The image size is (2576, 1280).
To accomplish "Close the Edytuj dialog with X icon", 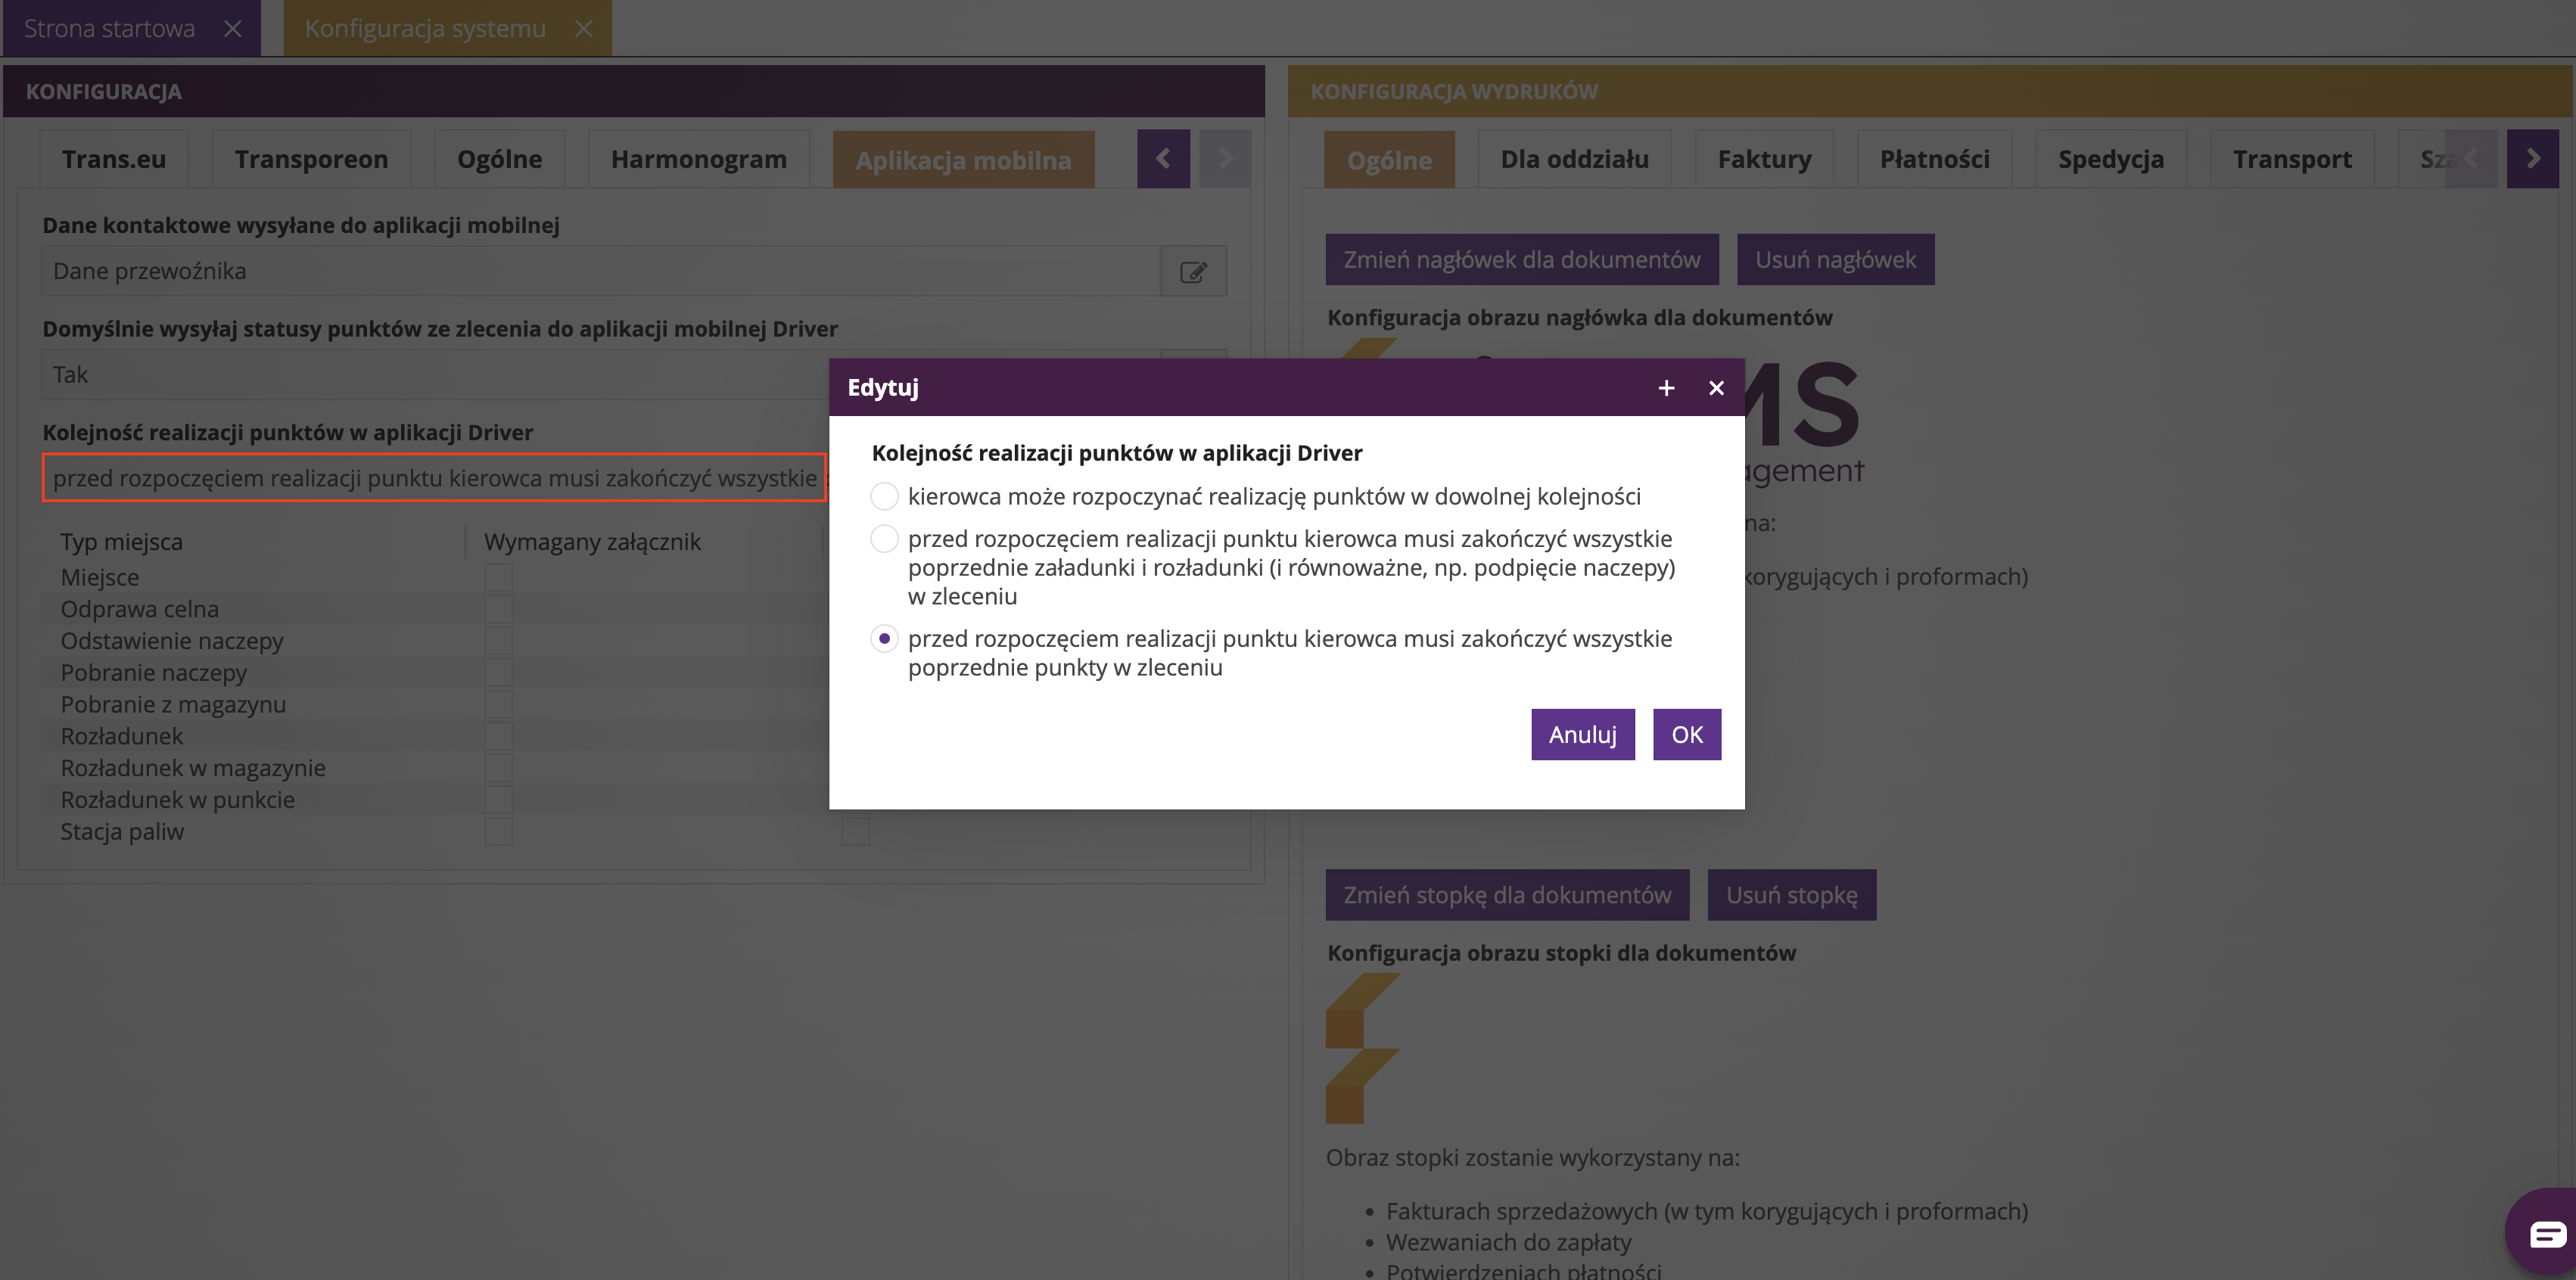I will pyautogui.click(x=1716, y=388).
